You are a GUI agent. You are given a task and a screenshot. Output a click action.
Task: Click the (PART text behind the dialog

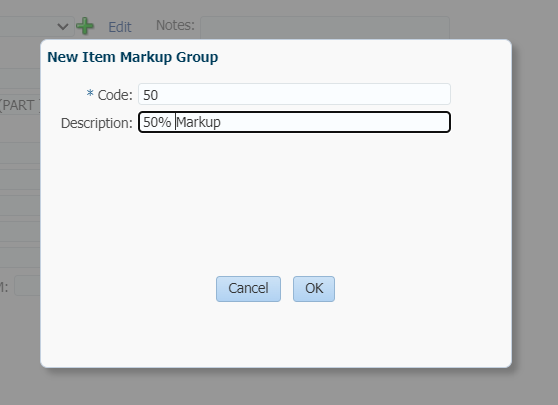[x=20, y=105]
